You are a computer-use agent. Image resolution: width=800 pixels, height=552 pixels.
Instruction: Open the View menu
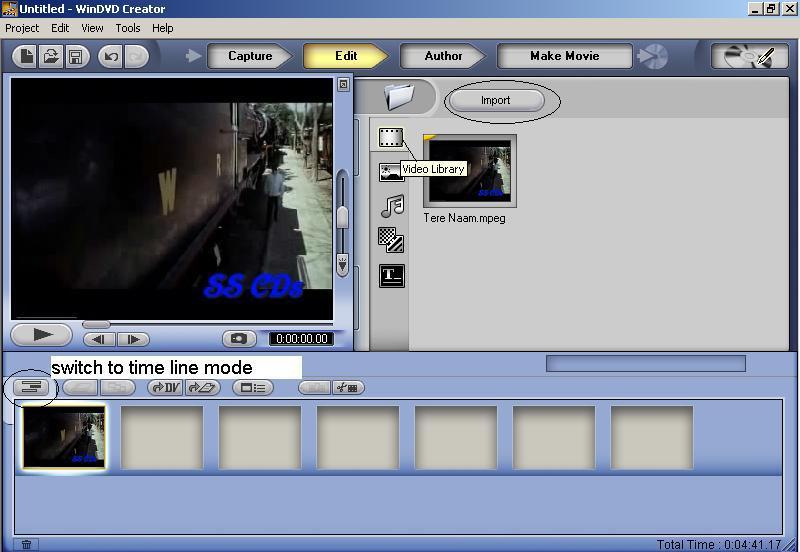tap(92, 28)
